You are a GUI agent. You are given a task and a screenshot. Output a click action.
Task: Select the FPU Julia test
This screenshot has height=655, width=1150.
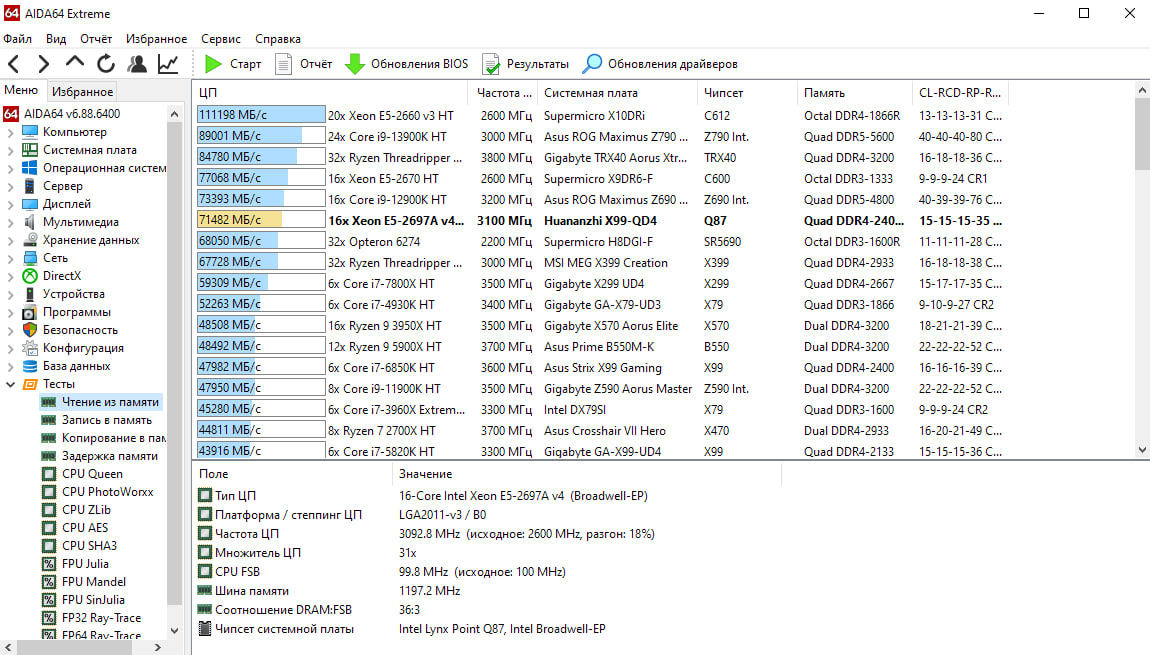[76, 564]
